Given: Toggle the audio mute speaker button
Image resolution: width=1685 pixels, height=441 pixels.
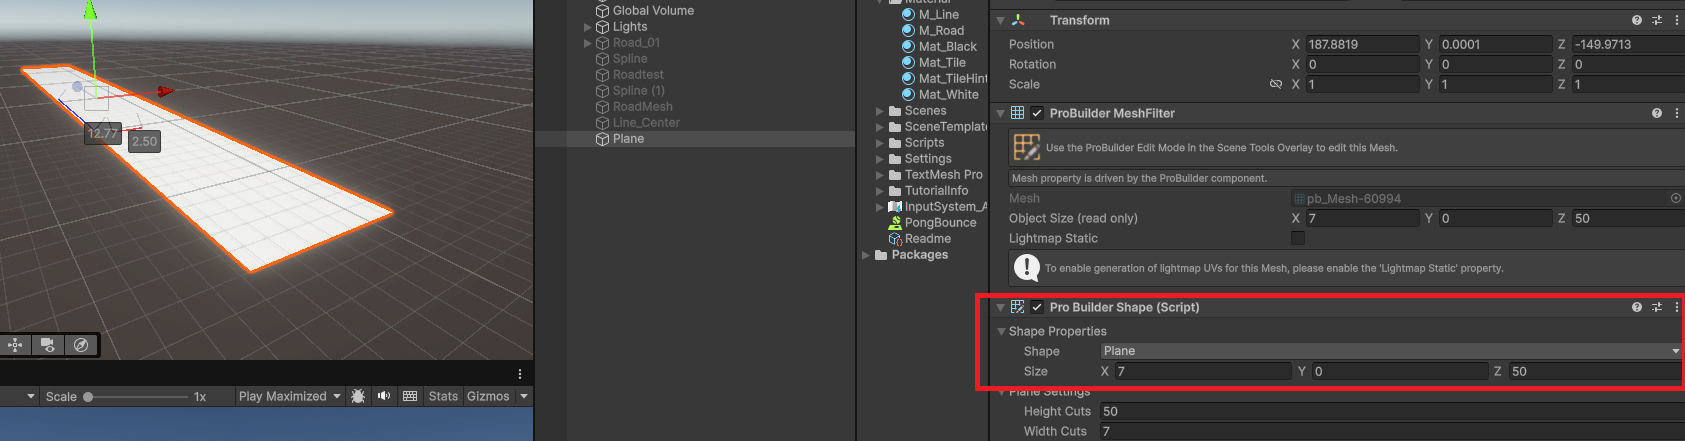Looking at the screenshot, I should (384, 396).
